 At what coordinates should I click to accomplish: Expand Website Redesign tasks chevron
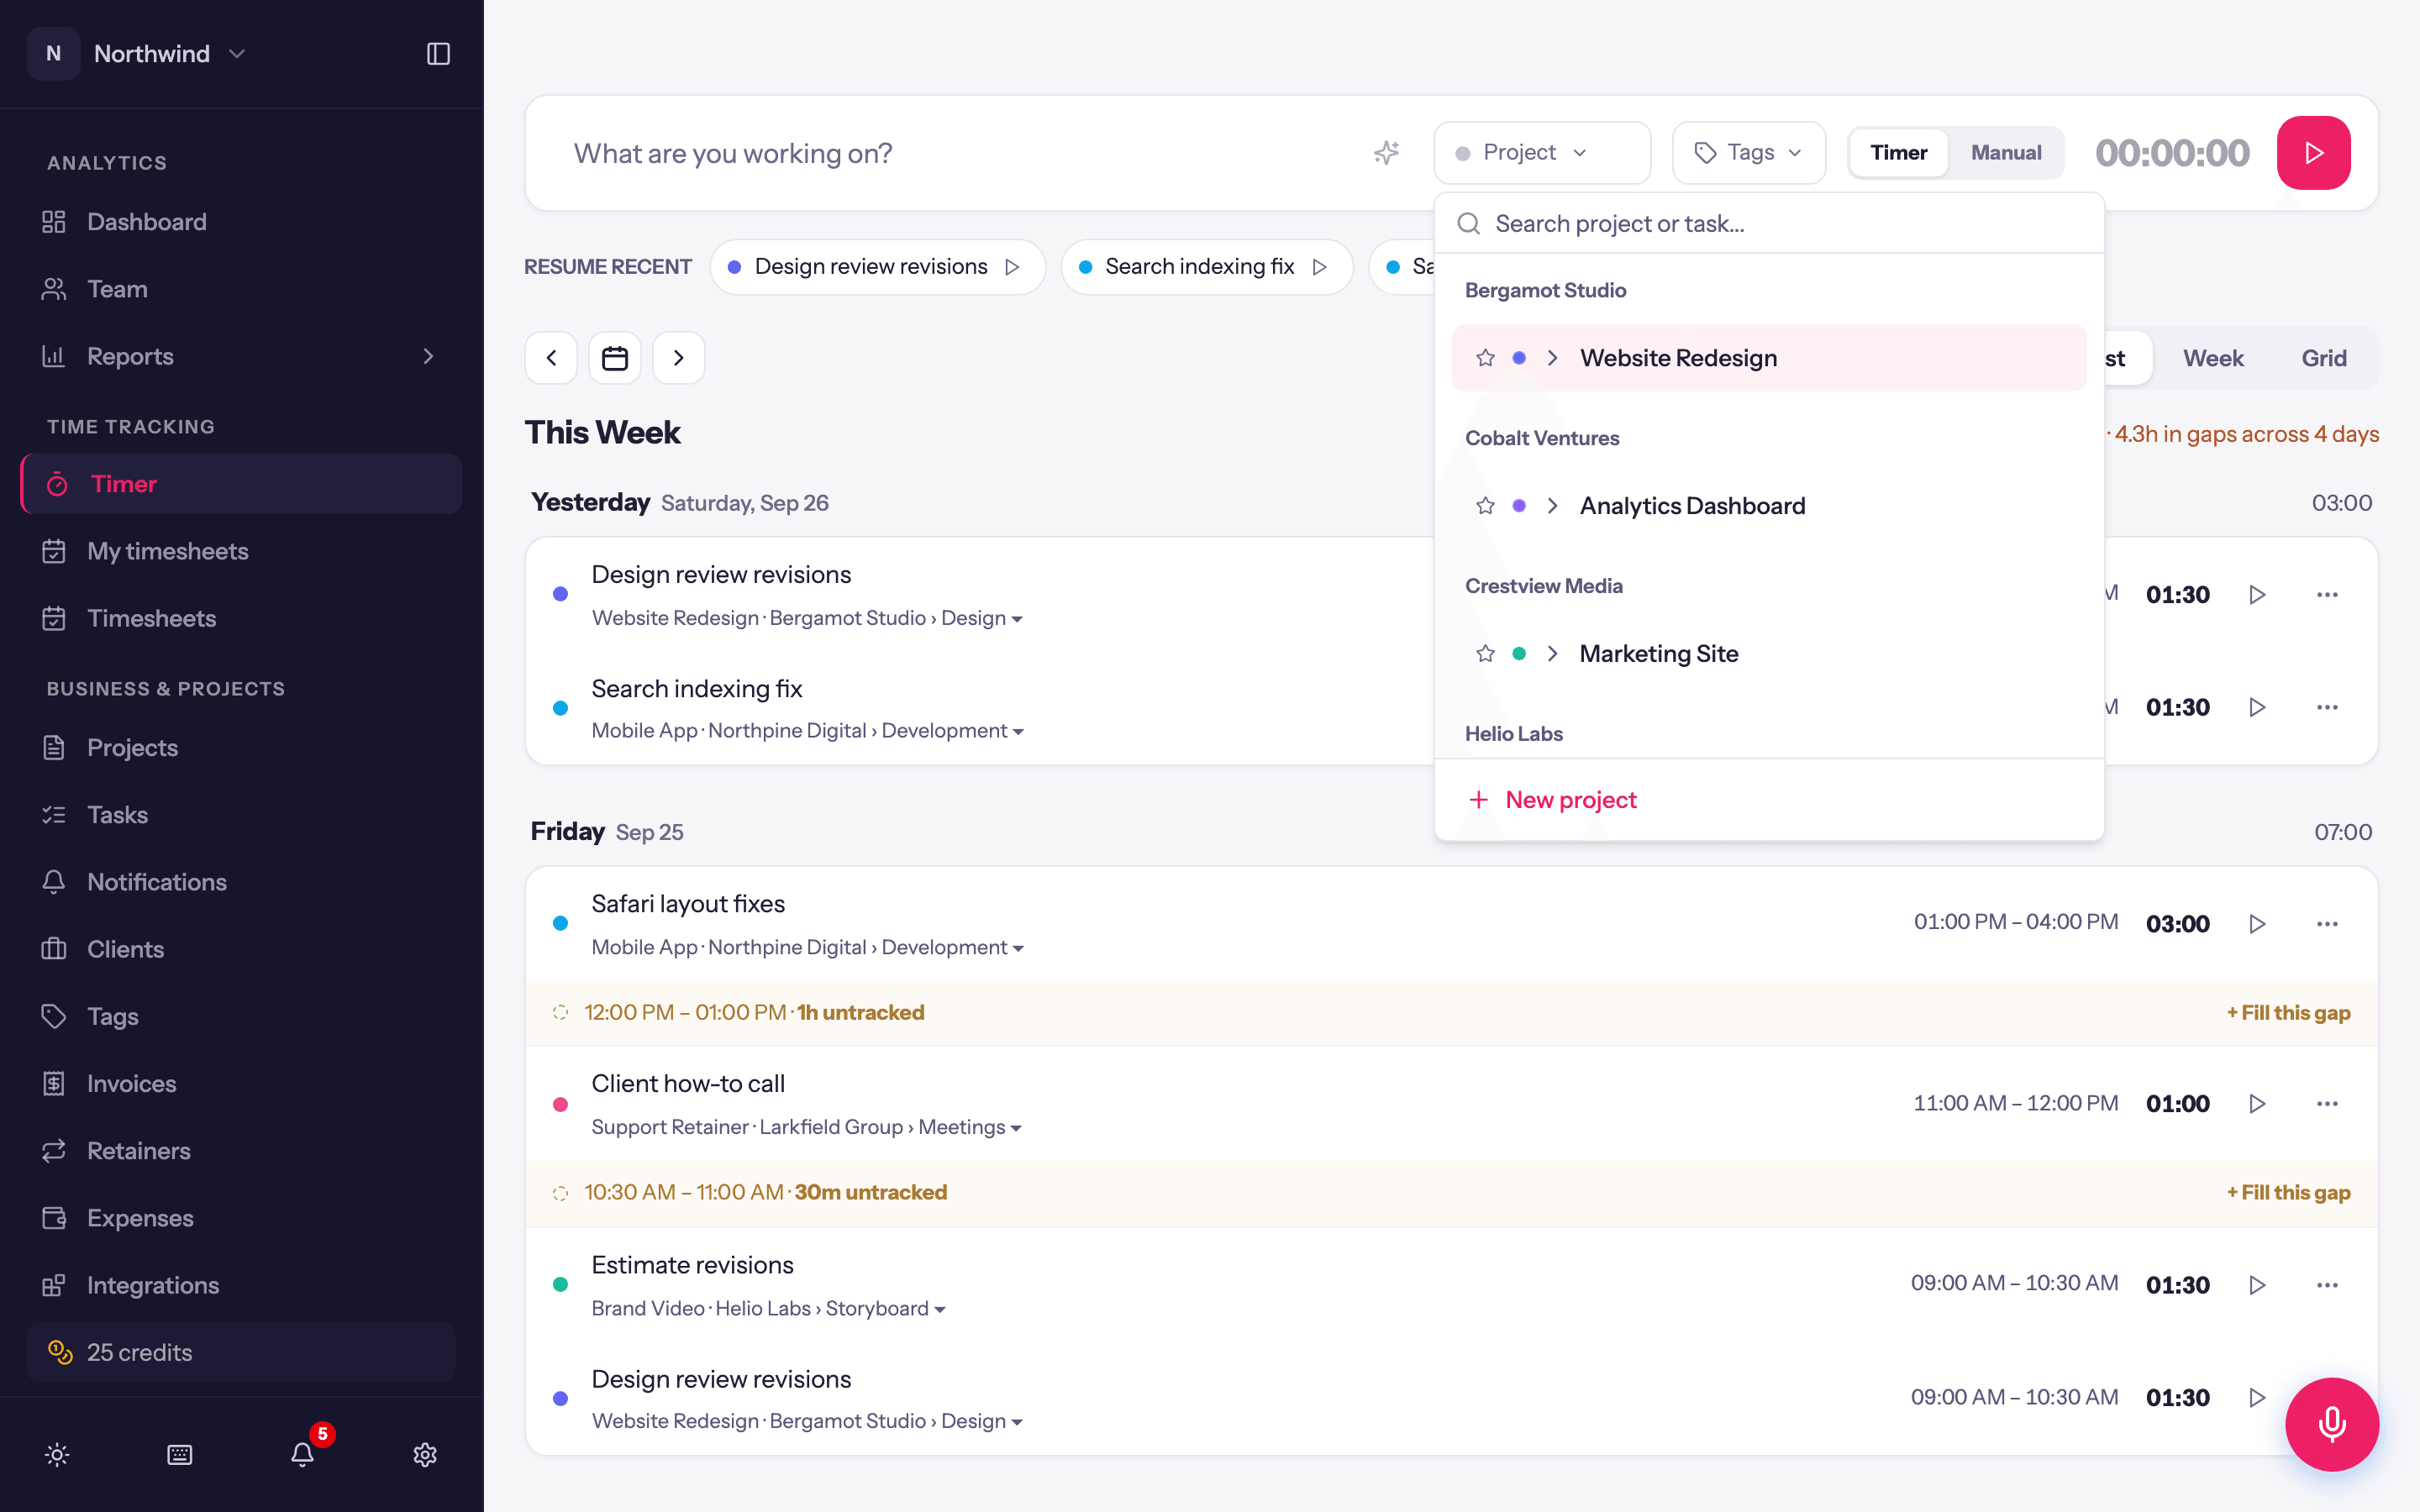(x=1552, y=358)
